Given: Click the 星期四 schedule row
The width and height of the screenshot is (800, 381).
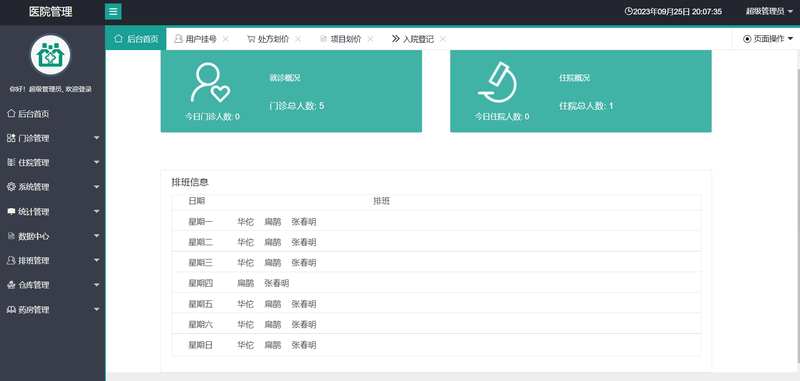Looking at the screenshot, I should [436, 283].
